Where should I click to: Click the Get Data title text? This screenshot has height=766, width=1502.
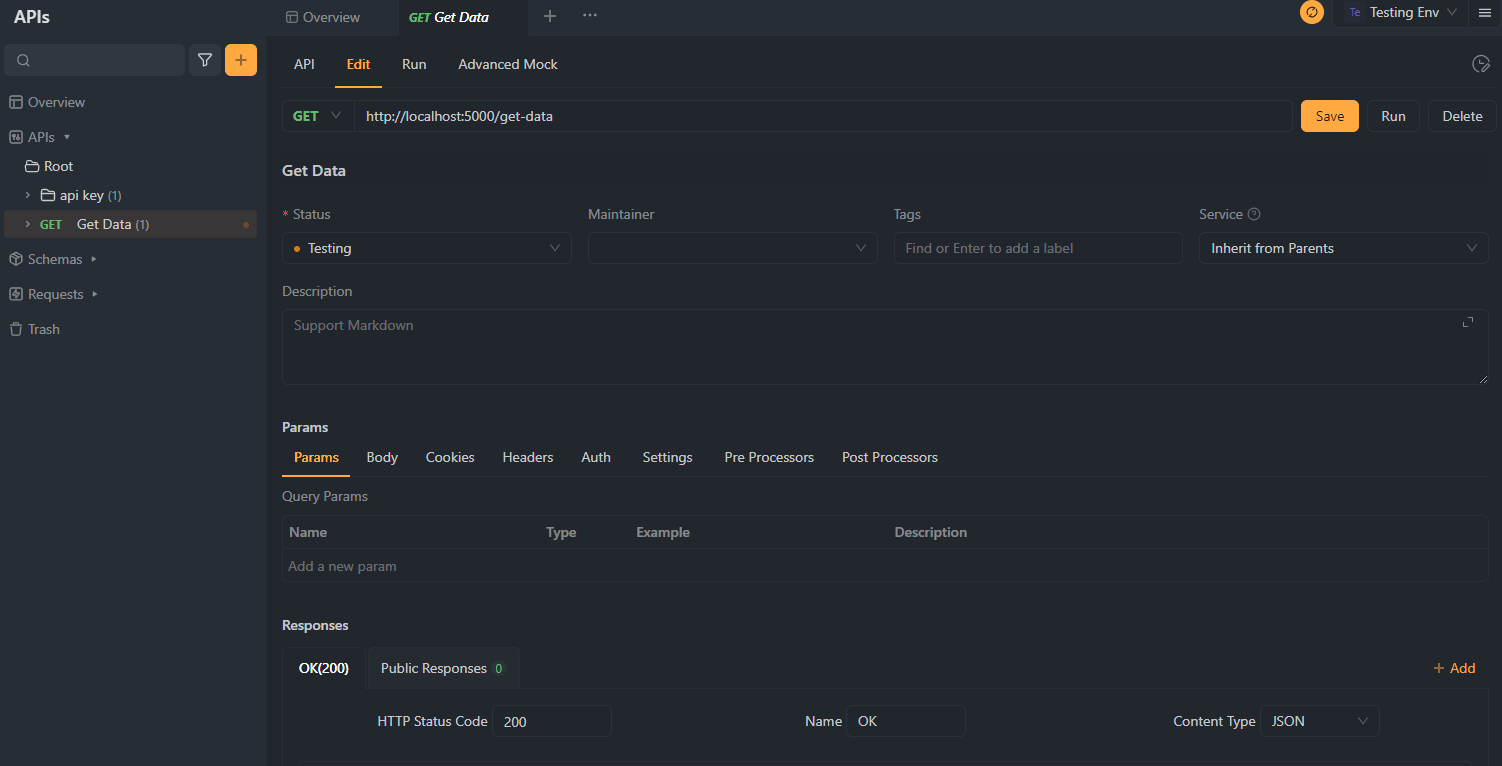point(314,171)
